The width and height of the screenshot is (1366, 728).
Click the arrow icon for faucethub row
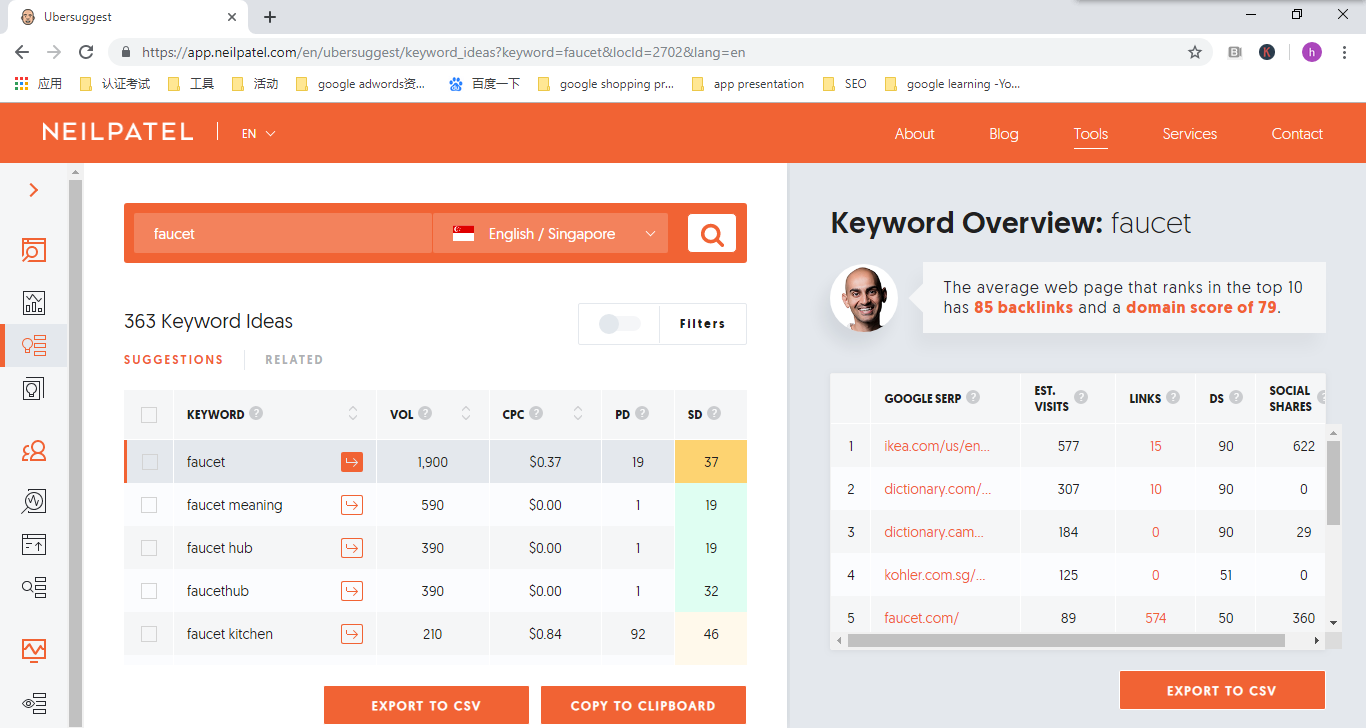point(352,591)
